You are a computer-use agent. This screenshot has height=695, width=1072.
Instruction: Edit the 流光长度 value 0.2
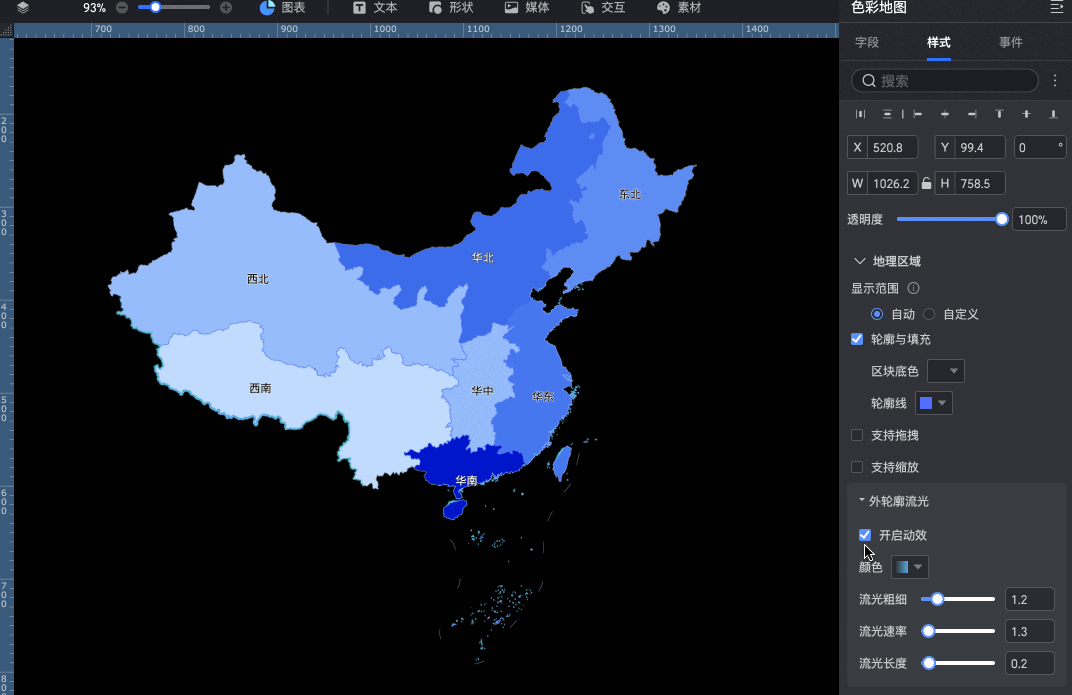point(1030,664)
